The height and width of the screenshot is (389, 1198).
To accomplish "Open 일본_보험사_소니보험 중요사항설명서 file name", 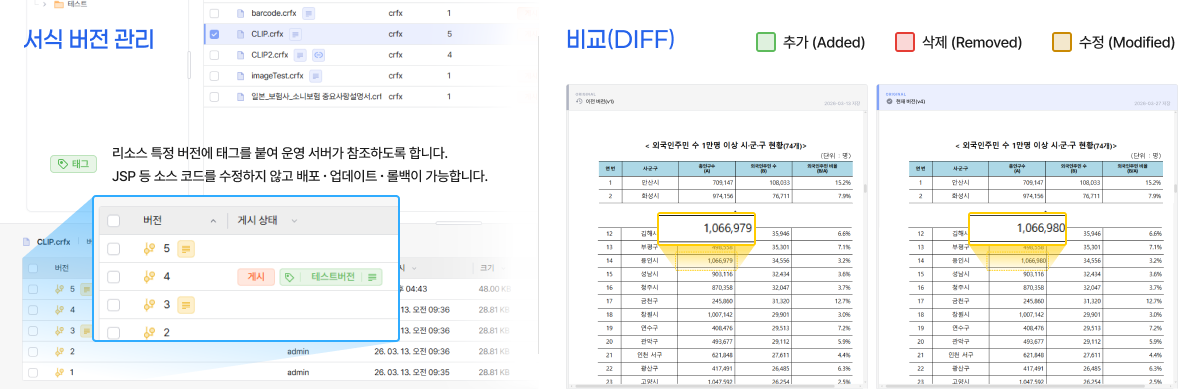I will point(316,96).
